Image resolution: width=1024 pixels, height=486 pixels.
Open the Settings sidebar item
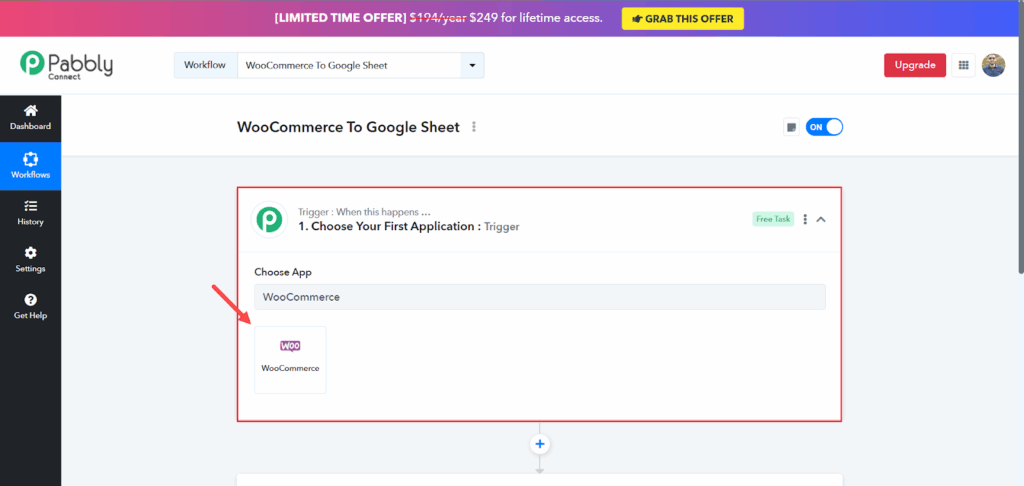click(x=30, y=260)
